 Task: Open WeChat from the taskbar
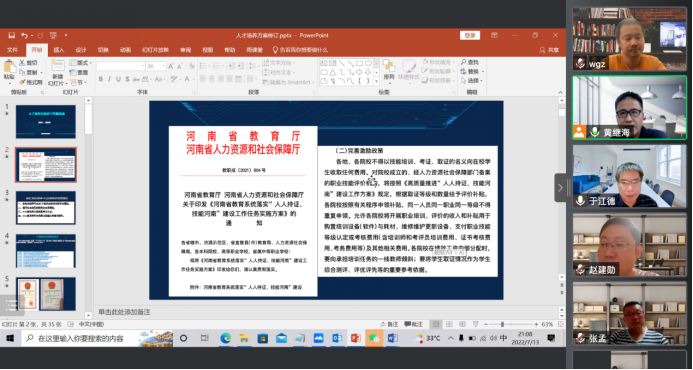(374, 339)
